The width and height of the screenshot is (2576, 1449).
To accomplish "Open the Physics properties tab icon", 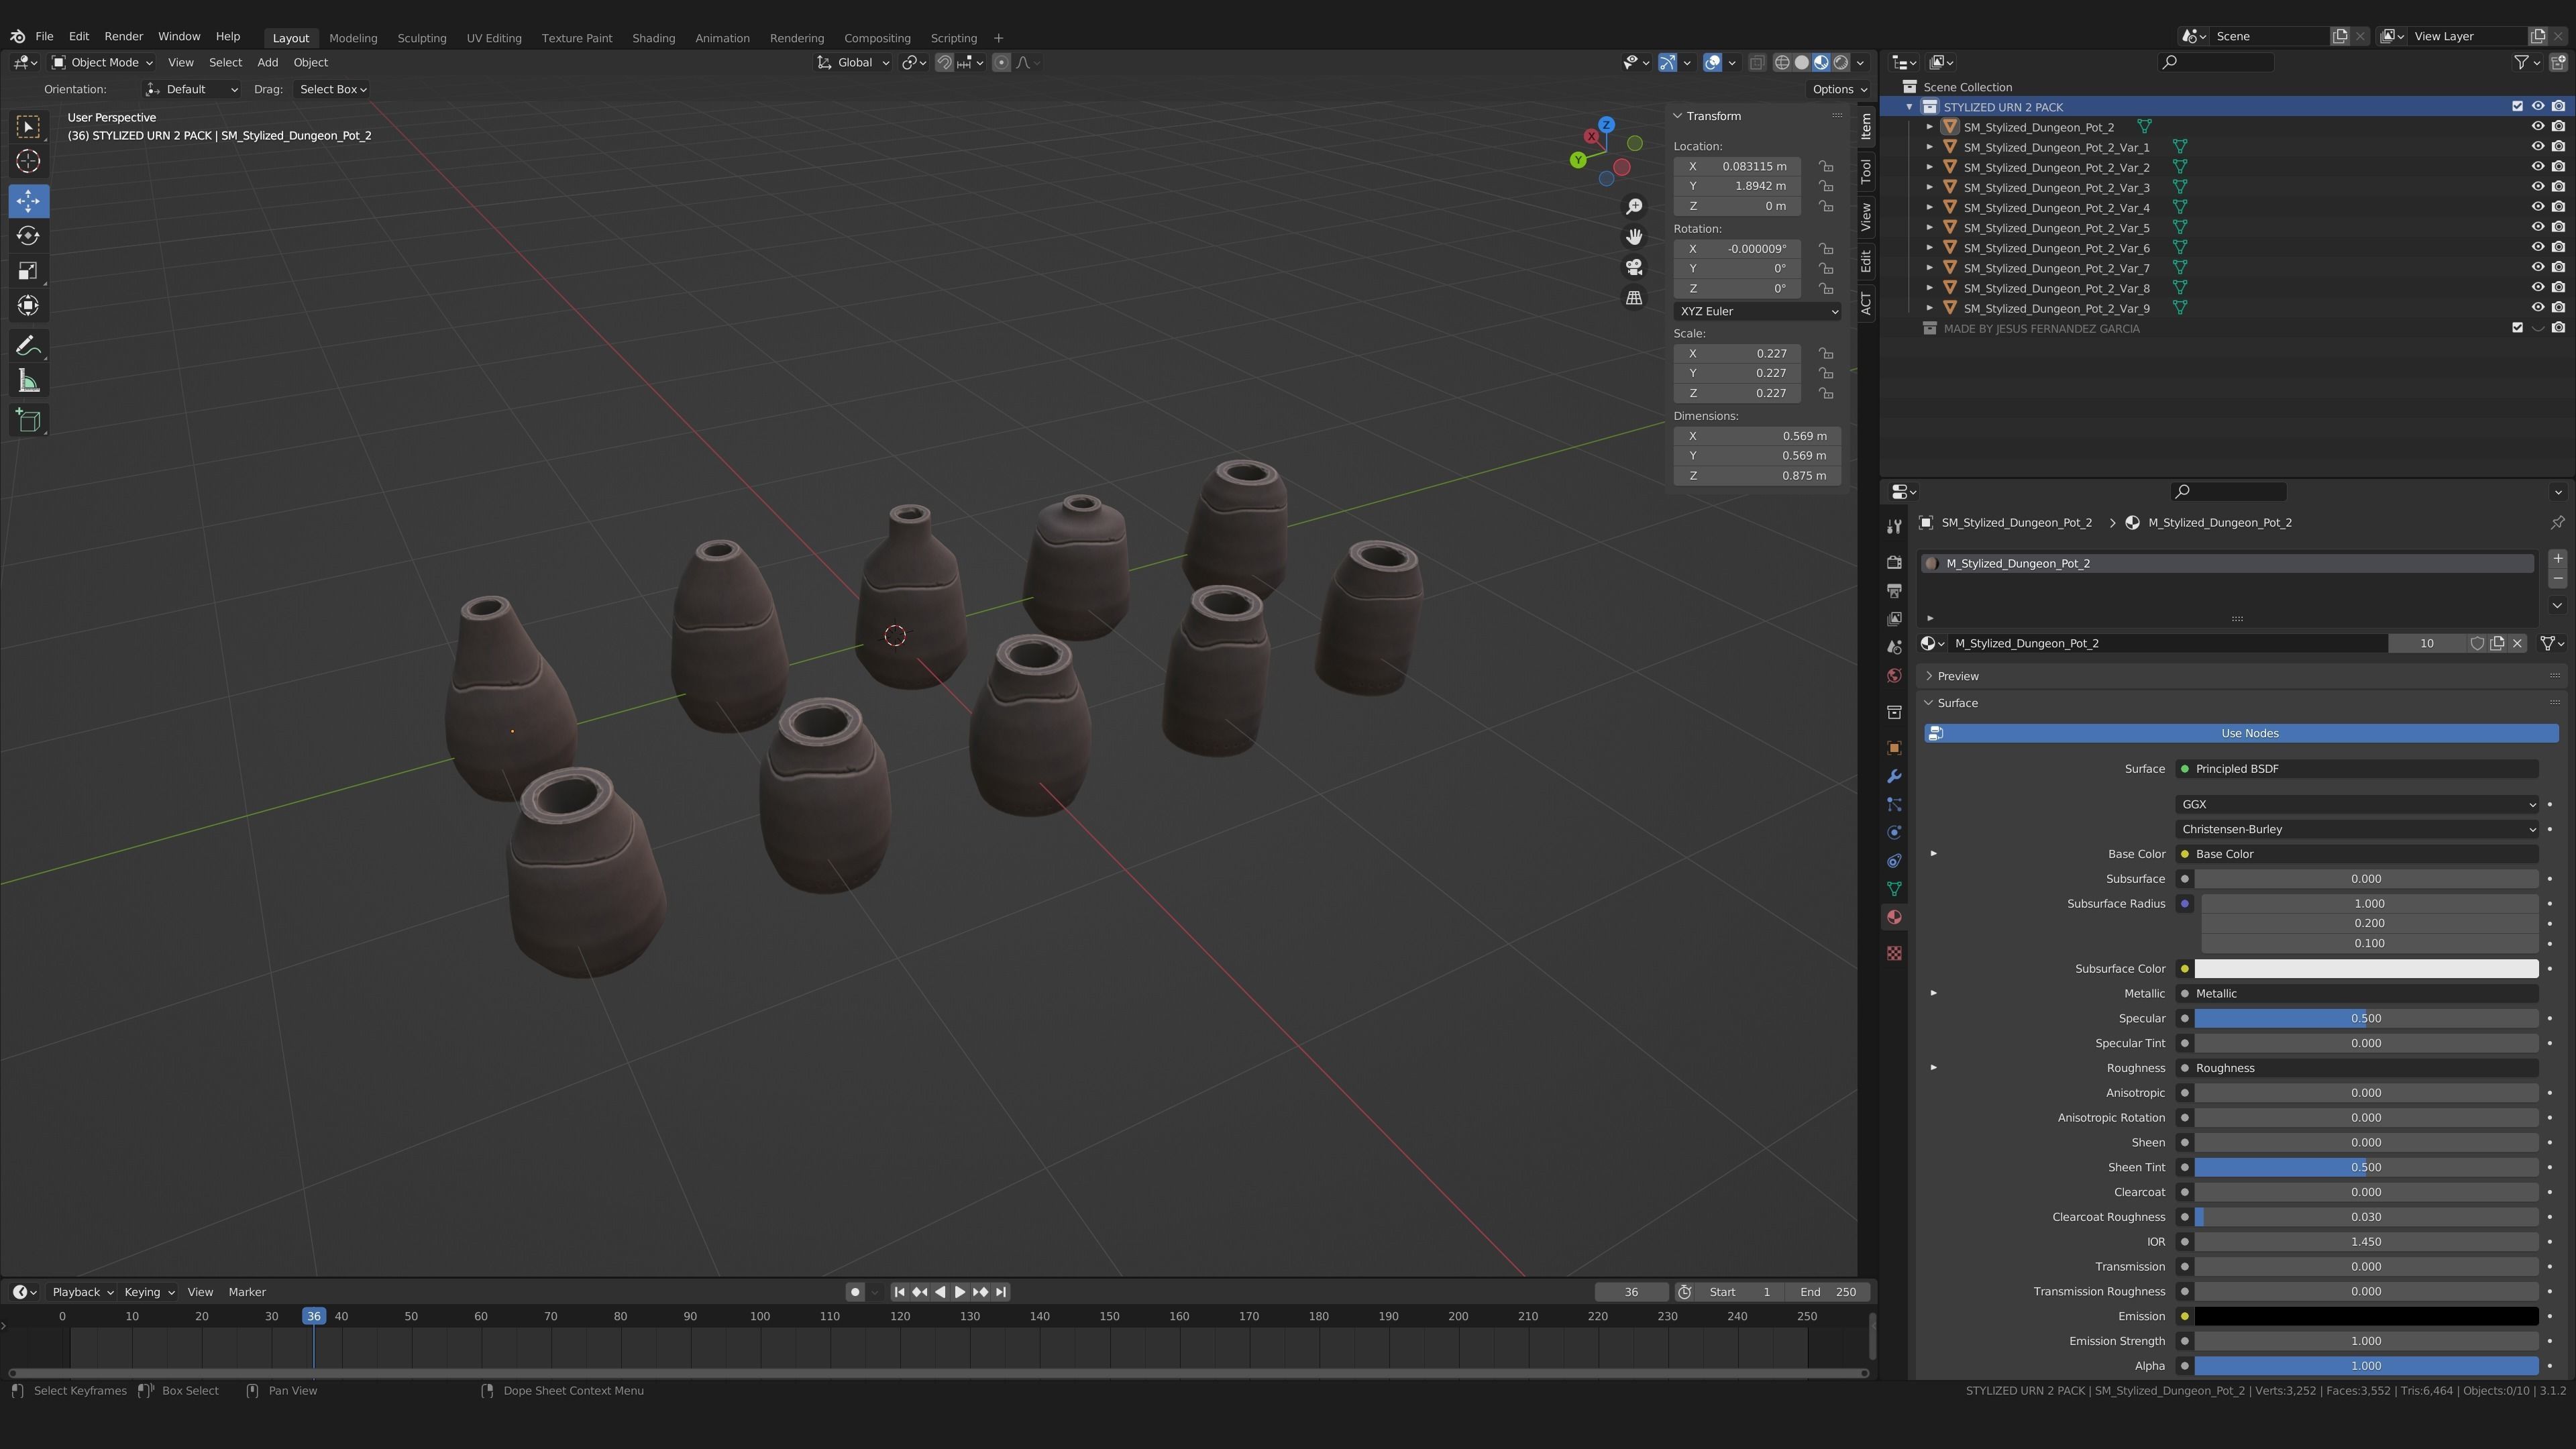I will click(1894, 832).
